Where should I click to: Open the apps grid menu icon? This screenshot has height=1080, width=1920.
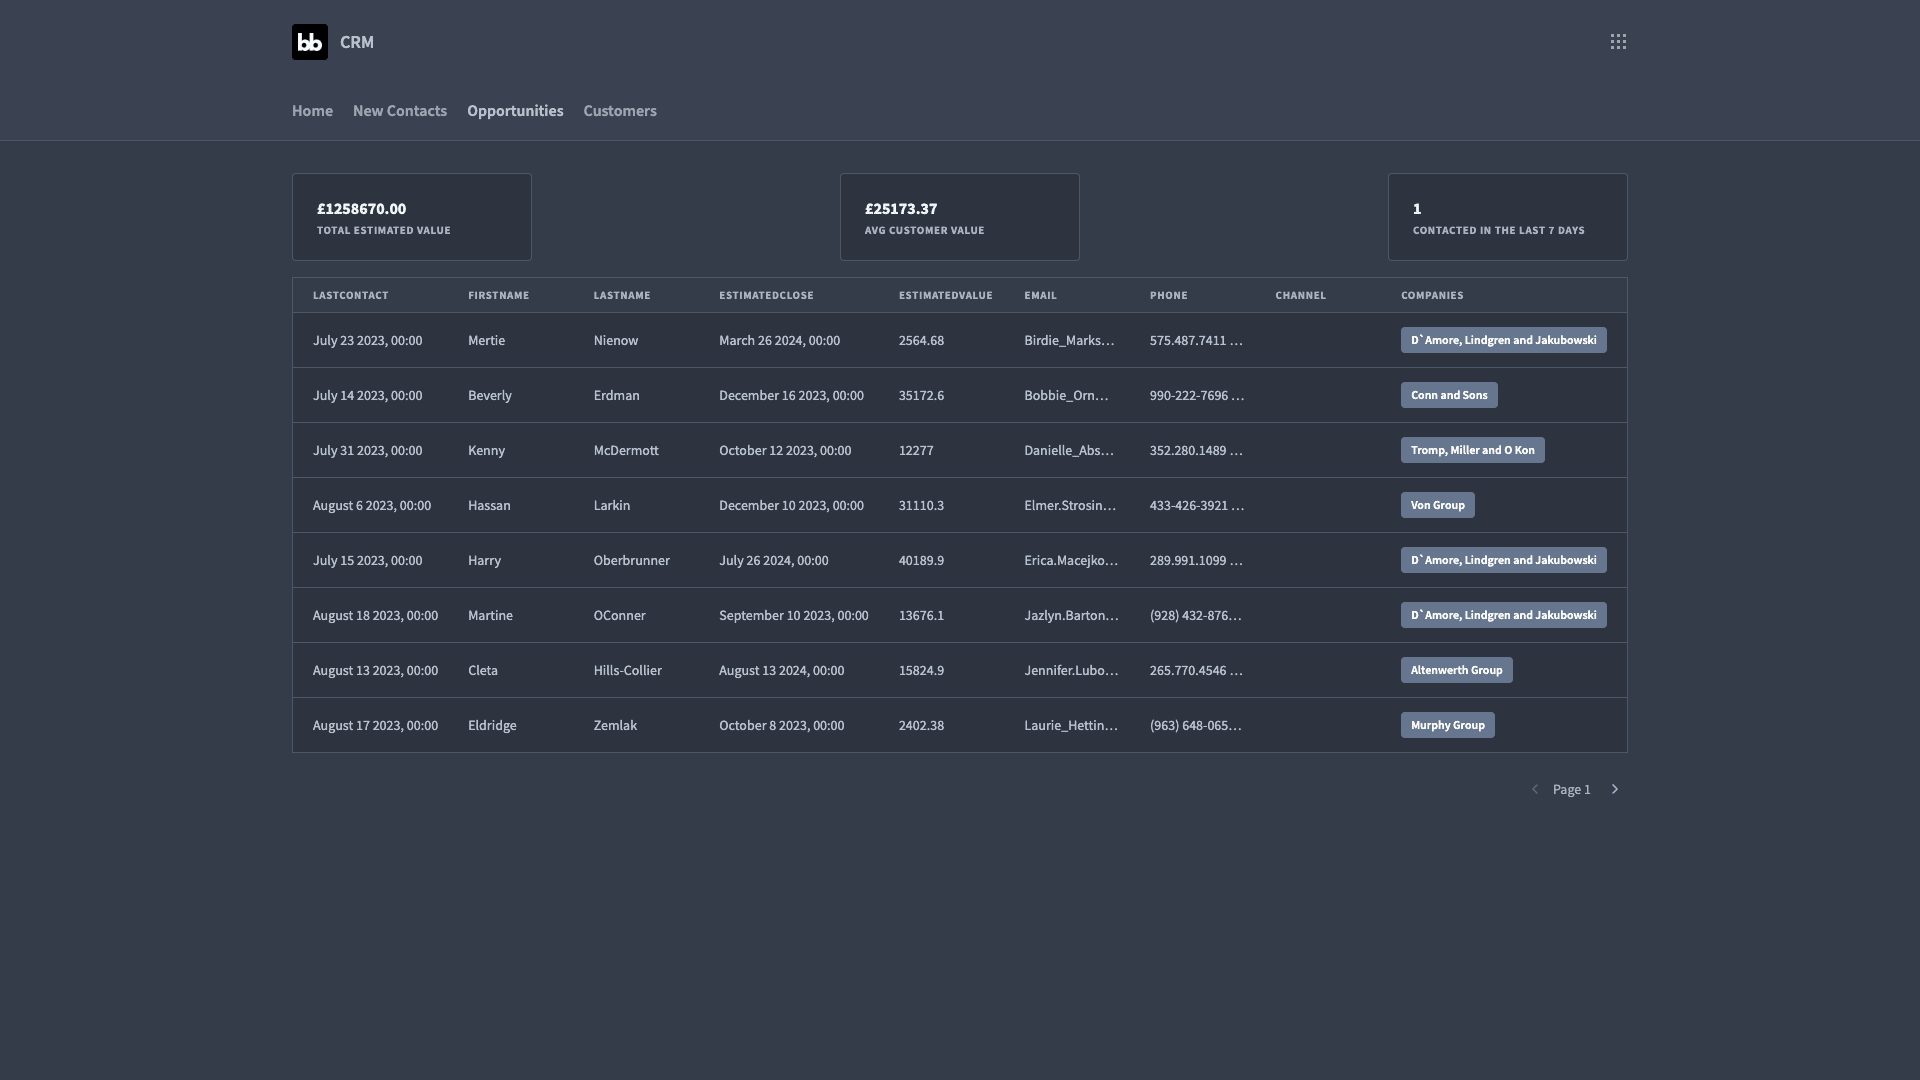click(x=1618, y=42)
